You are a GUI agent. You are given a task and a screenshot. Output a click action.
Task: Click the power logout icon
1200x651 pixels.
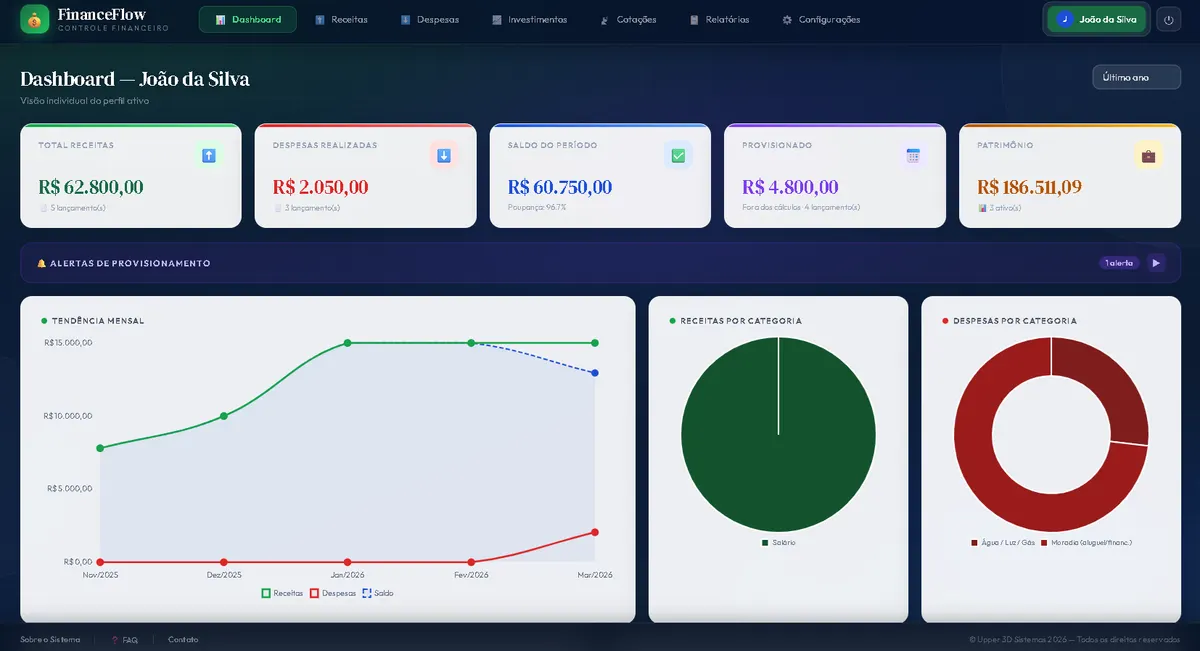point(1168,19)
